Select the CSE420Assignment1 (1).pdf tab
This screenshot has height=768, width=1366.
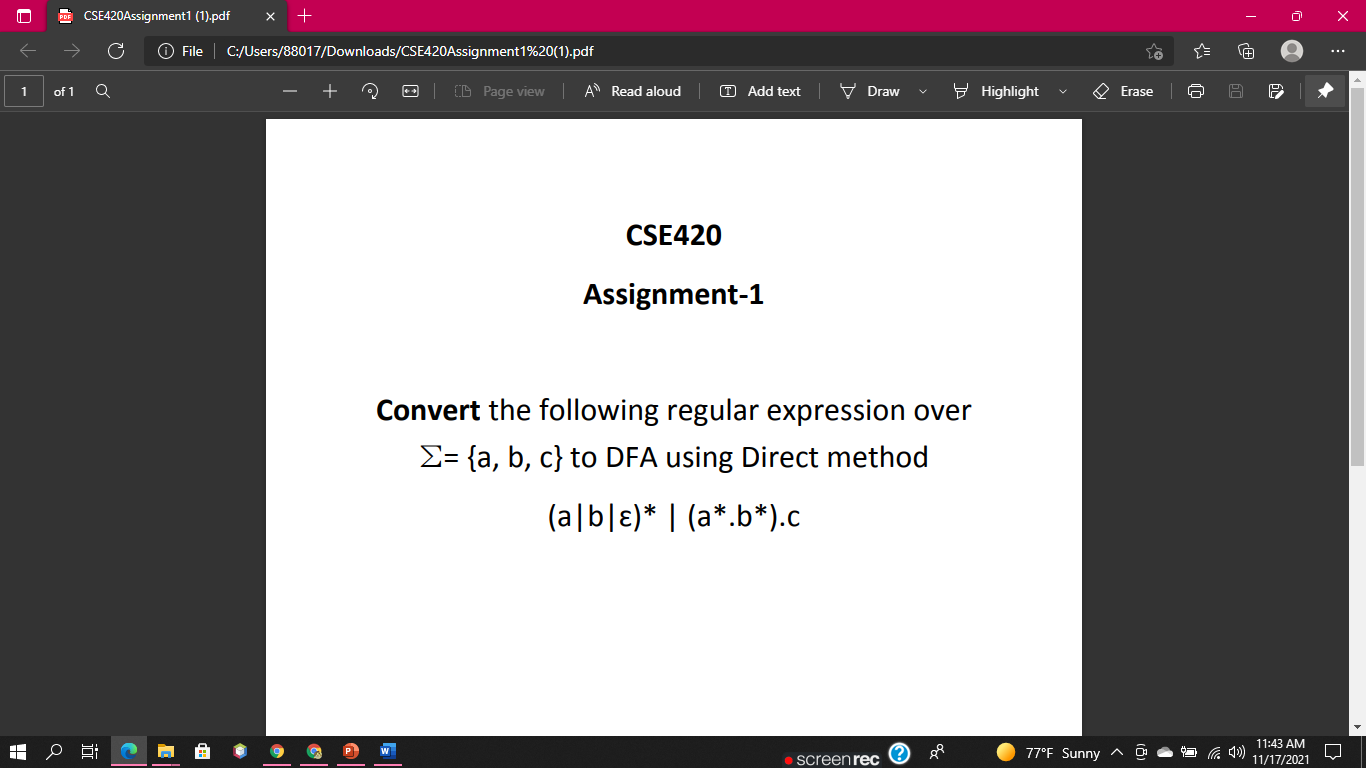click(x=167, y=16)
